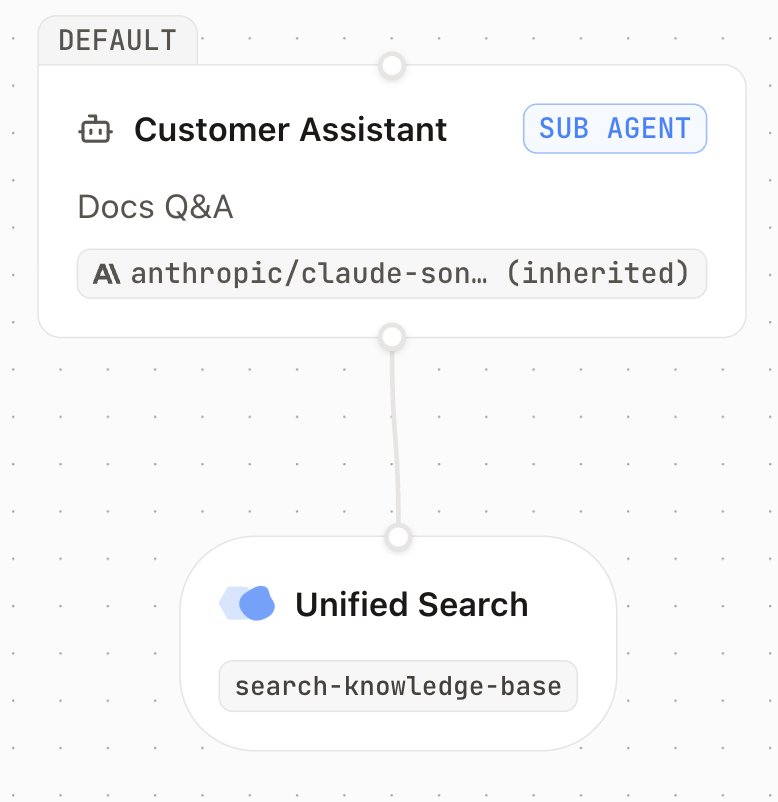Open the anthropic/claude-son… (inherited) model chip
The width and height of the screenshot is (778, 802).
click(x=392, y=274)
